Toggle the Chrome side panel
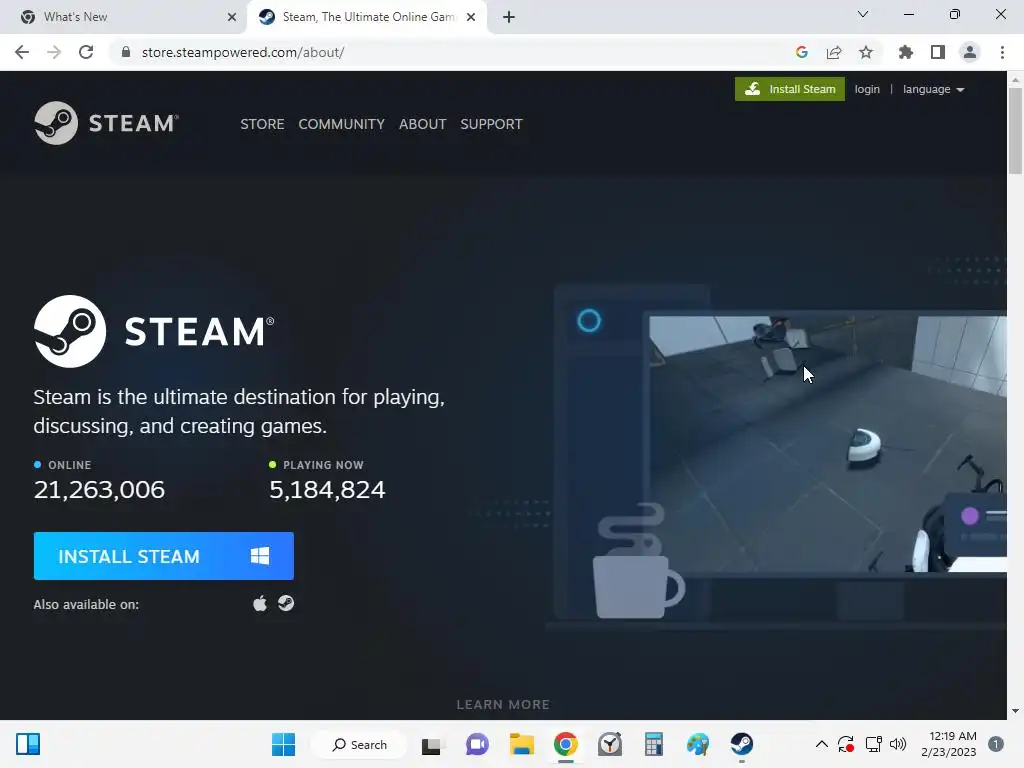This screenshot has width=1024, height=768. pyautogui.click(x=938, y=52)
